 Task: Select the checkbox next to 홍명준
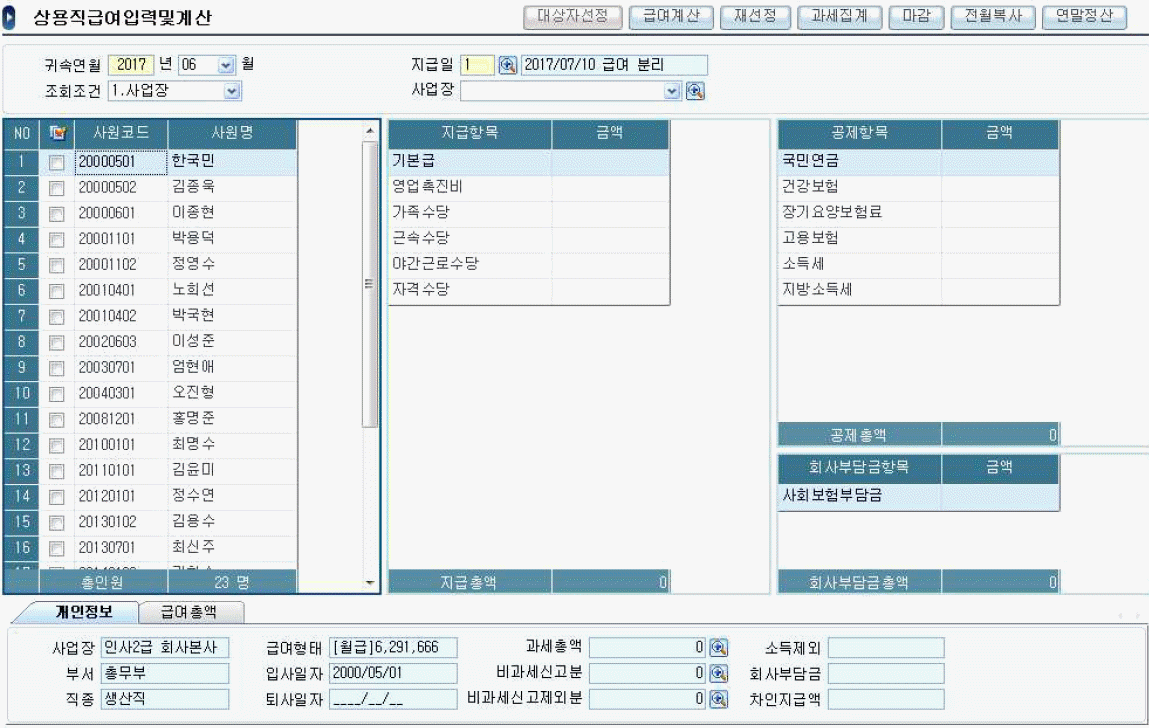[x=57, y=420]
